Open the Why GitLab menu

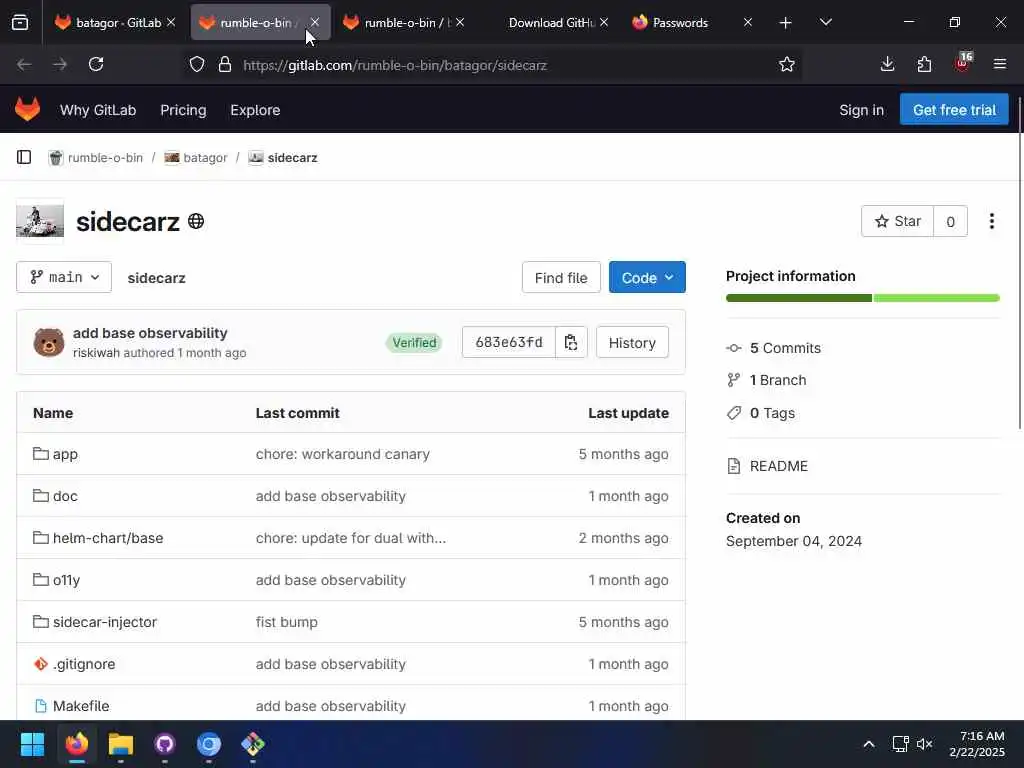(x=98, y=110)
